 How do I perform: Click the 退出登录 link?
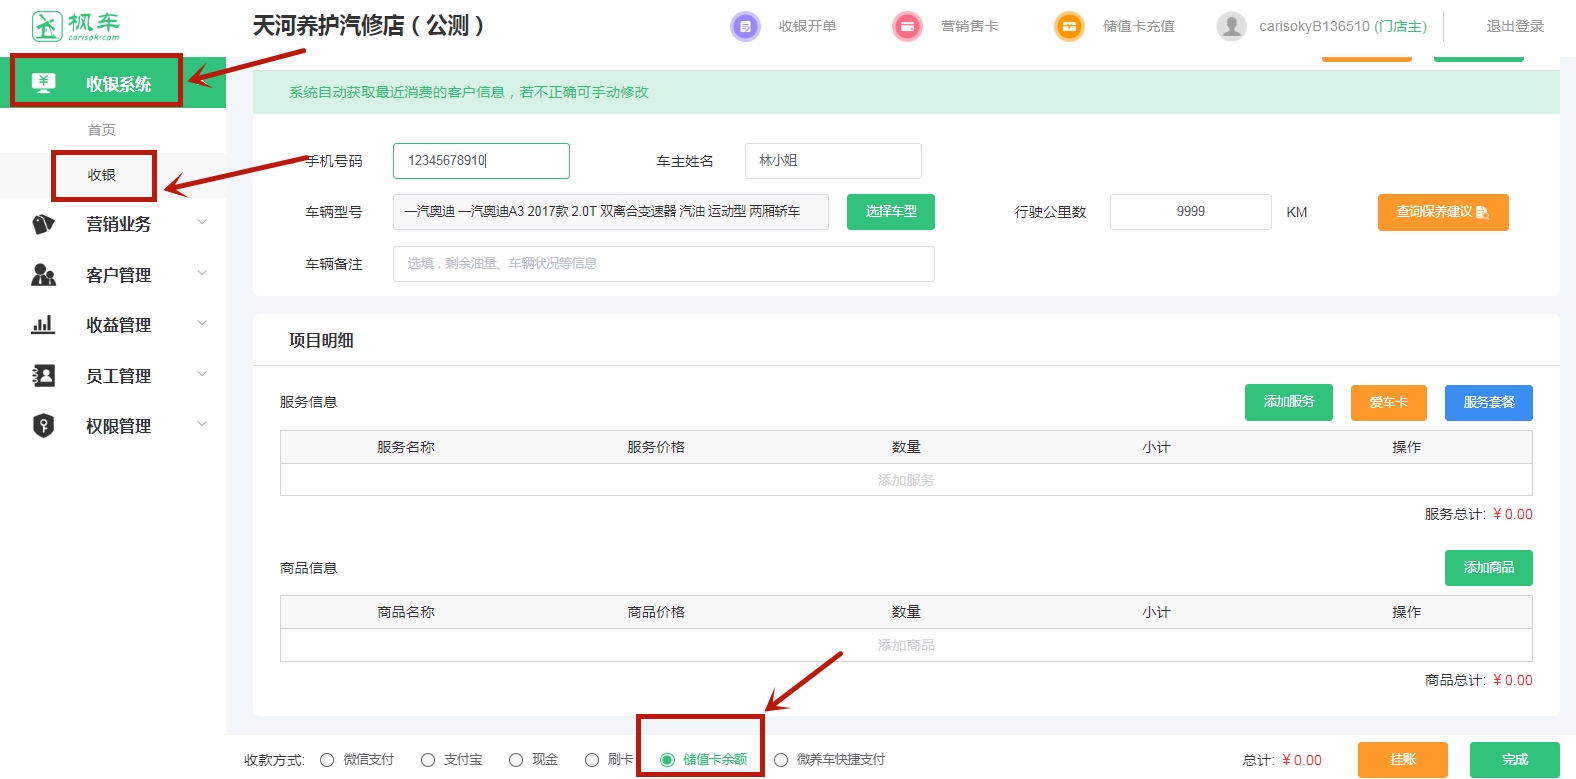[1514, 26]
